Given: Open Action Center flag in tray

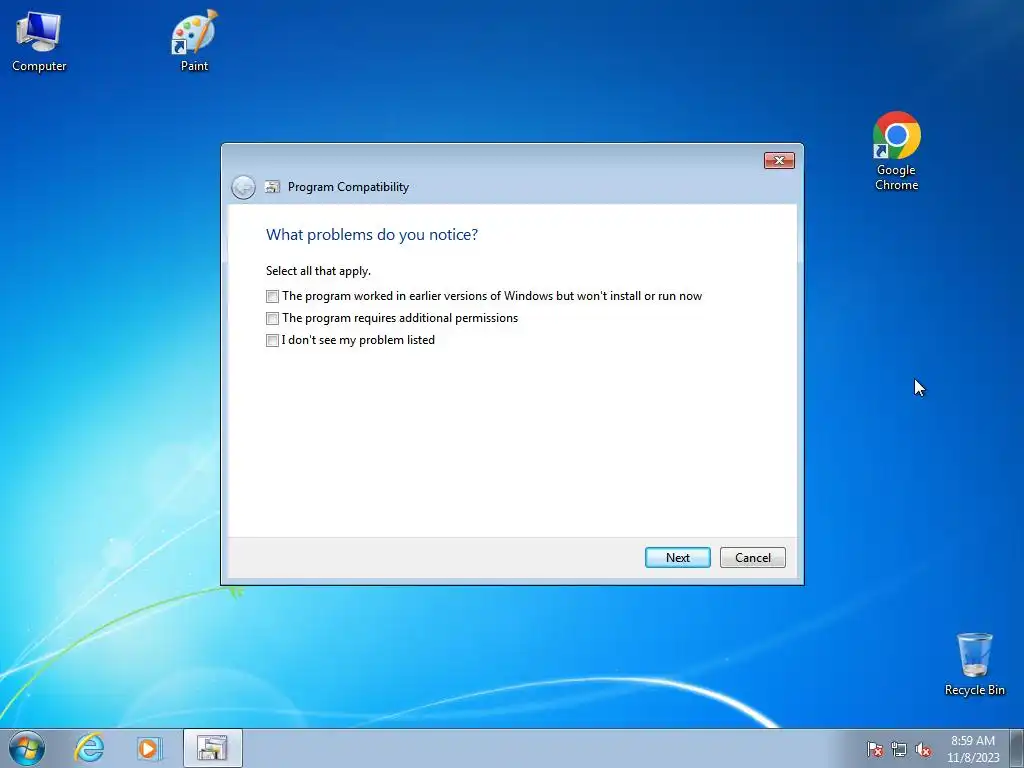Looking at the screenshot, I should click(x=874, y=749).
